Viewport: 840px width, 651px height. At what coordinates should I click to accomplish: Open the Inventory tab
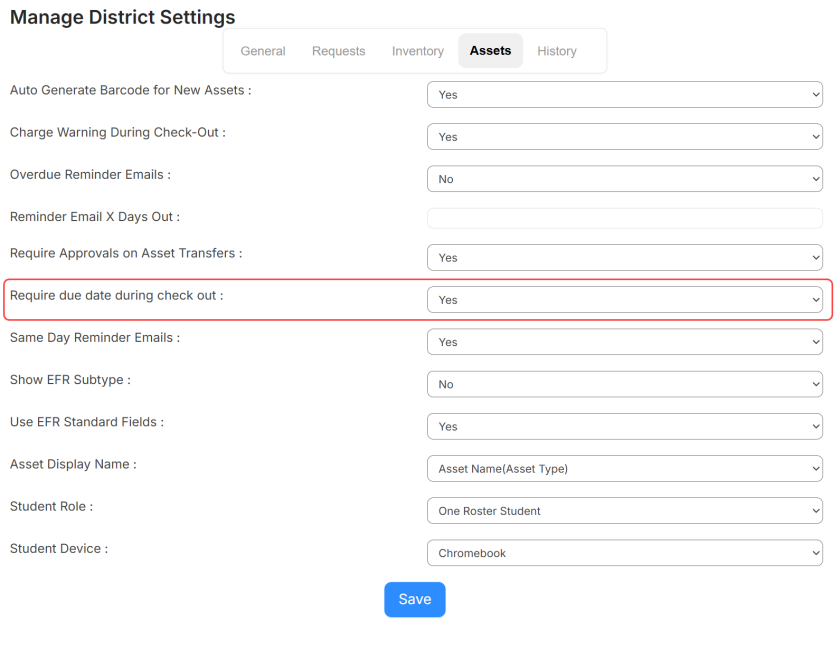click(417, 51)
